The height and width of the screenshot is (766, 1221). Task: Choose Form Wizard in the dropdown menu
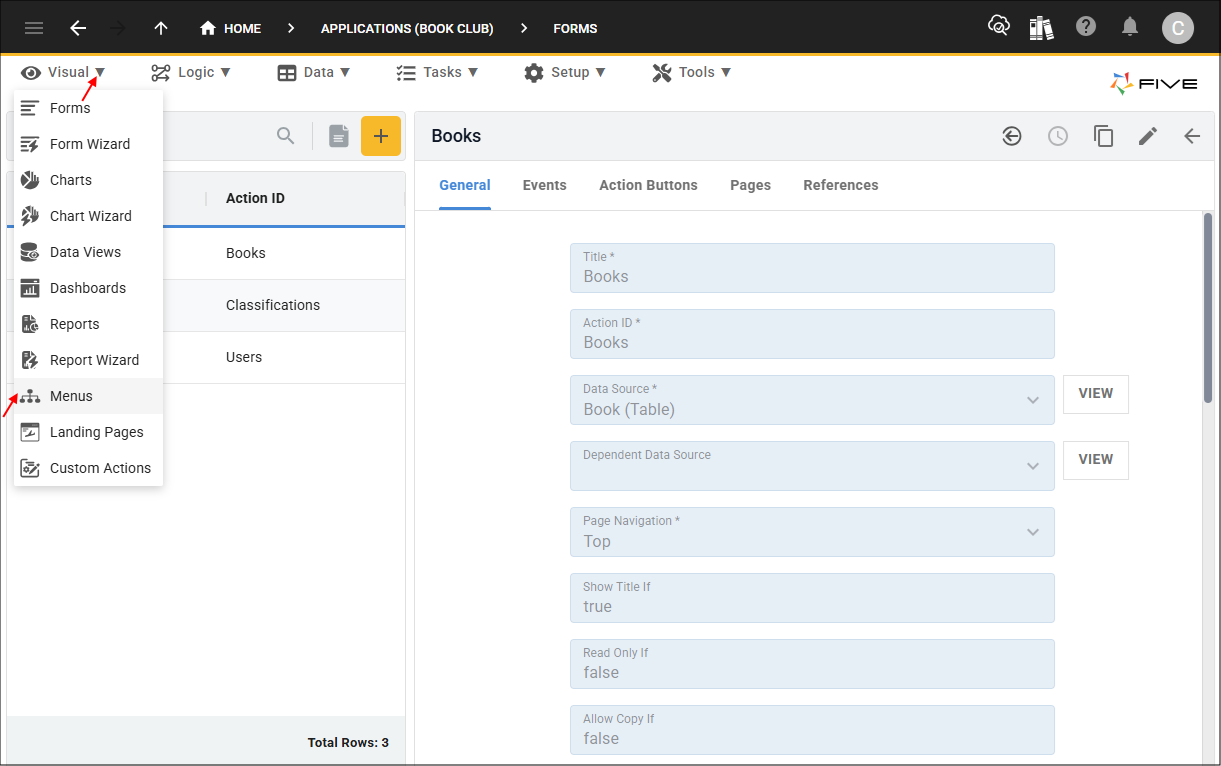pos(88,144)
